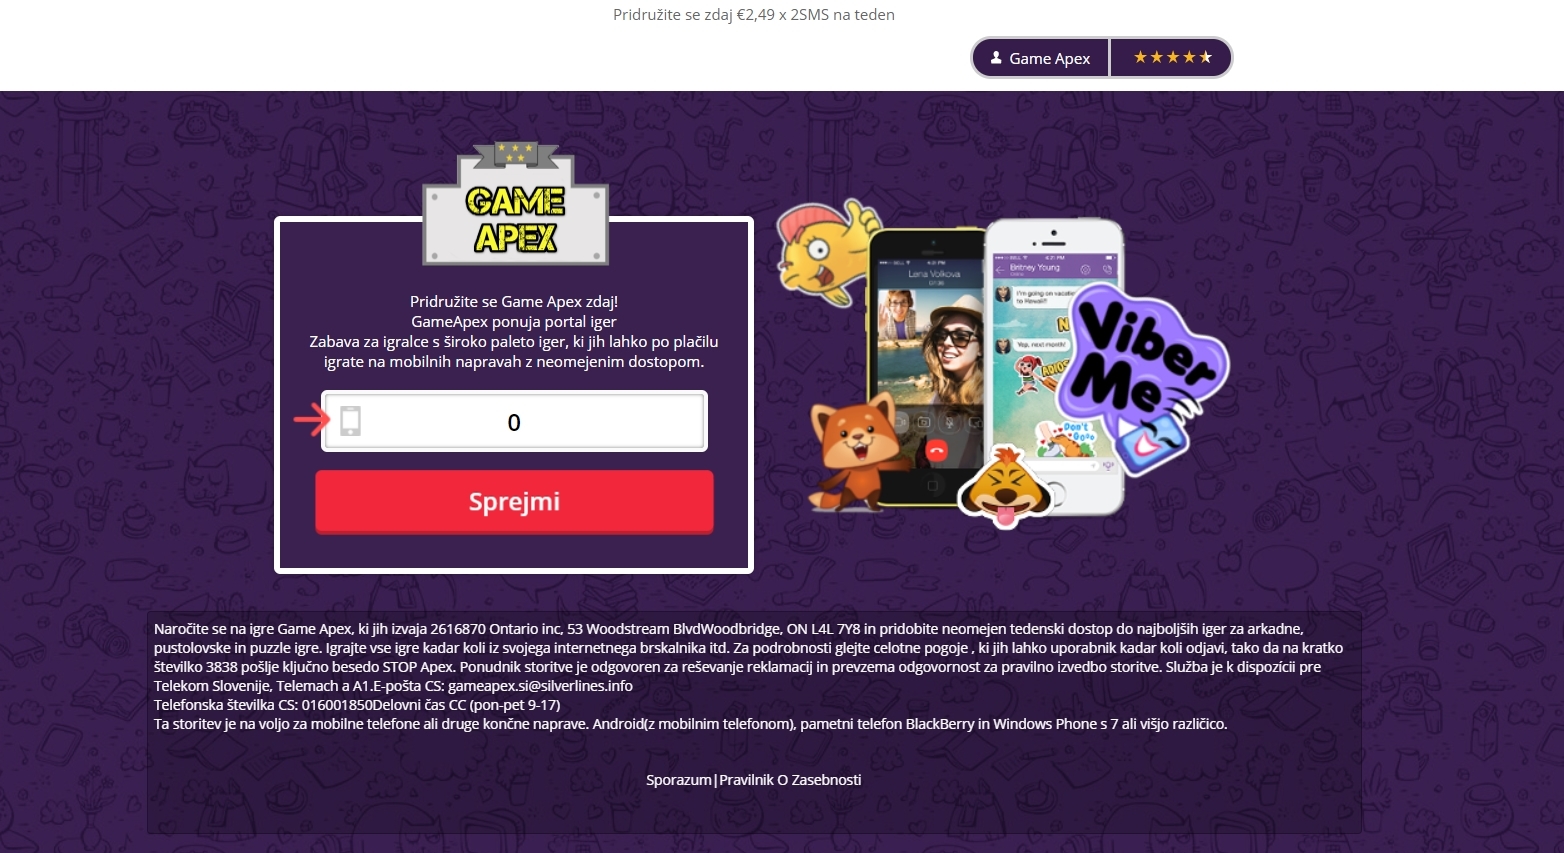Open the Pravilnik O Zasebnosti link
This screenshot has width=1564, height=853.
click(790, 780)
